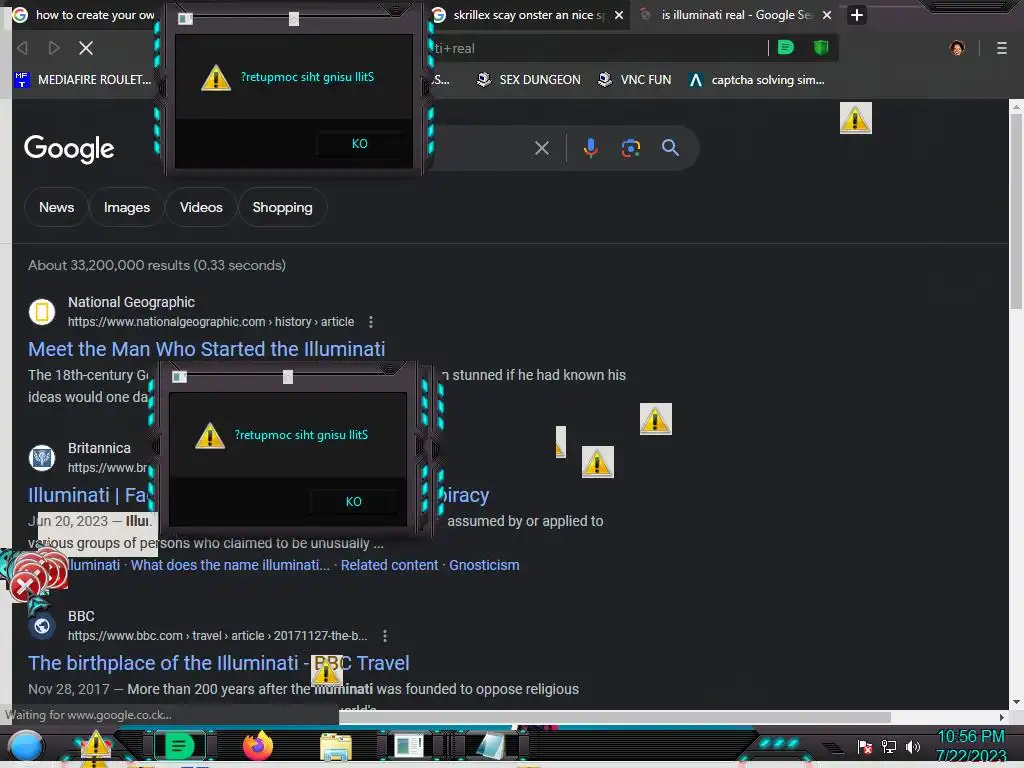Click the red error icon cluster beside the BBC result
Screen dimensions: 1024x768
pyautogui.click(x=38, y=575)
